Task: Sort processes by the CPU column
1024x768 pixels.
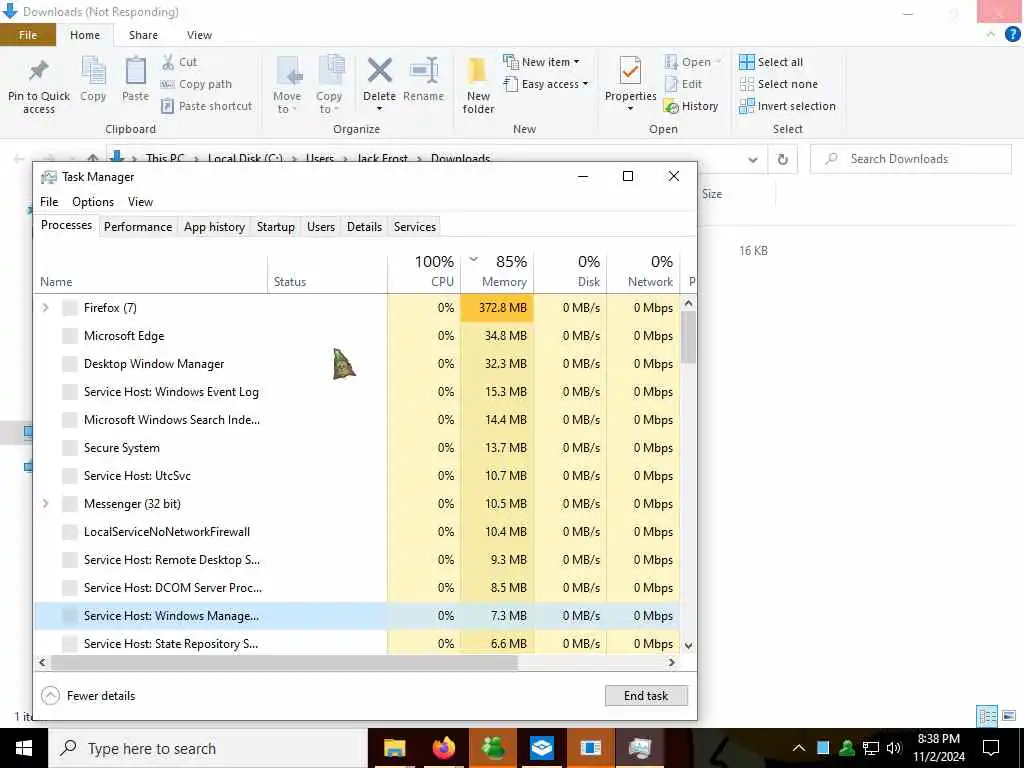Action: (424, 271)
